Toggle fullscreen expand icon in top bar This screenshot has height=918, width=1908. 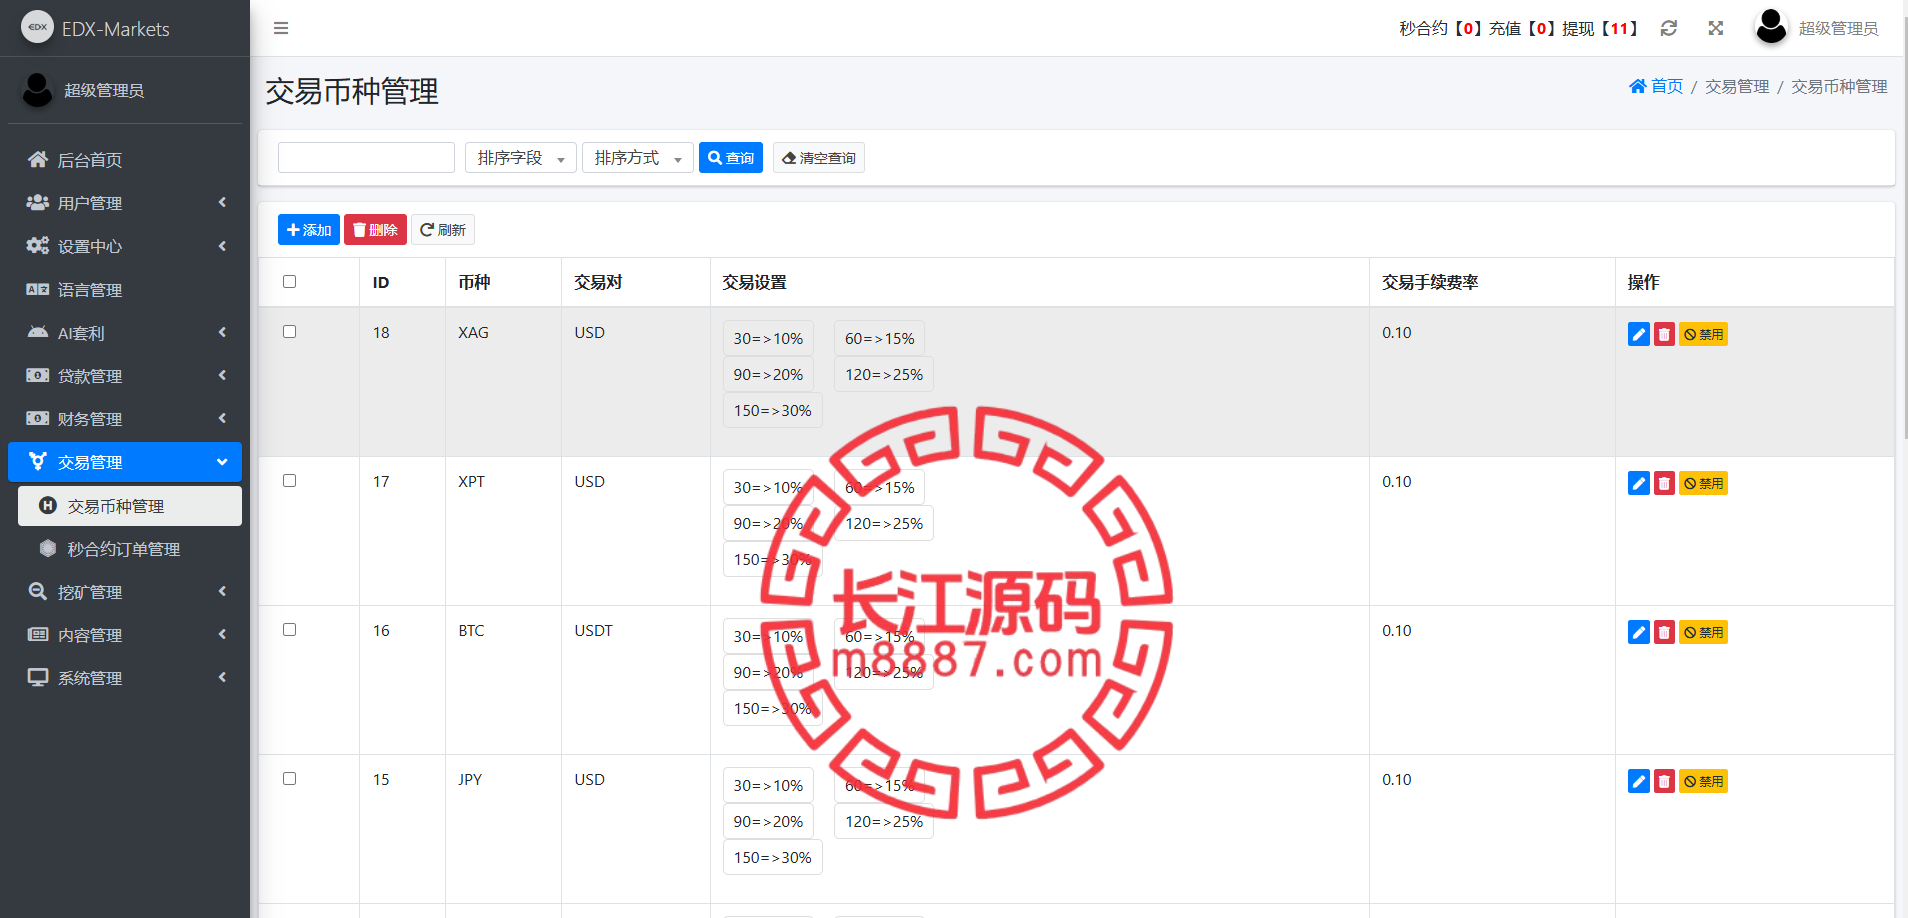(x=1716, y=28)
